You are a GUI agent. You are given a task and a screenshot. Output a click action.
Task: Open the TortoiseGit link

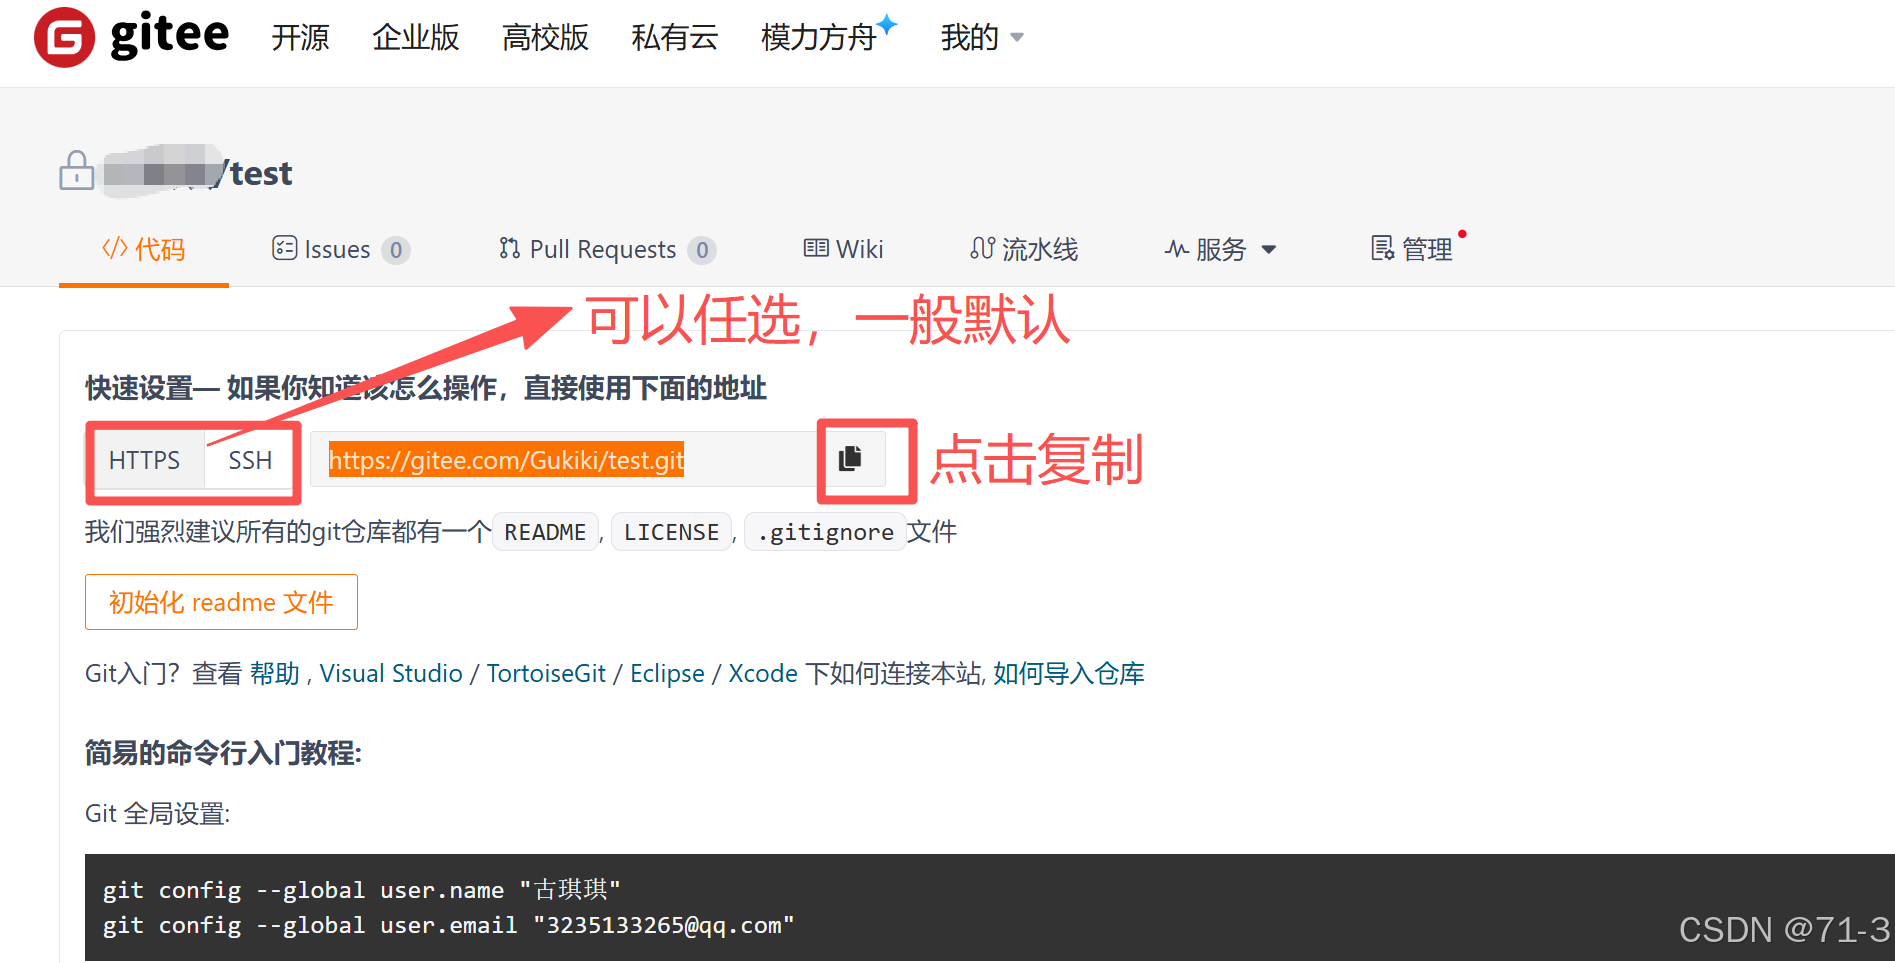pos(546,673)
